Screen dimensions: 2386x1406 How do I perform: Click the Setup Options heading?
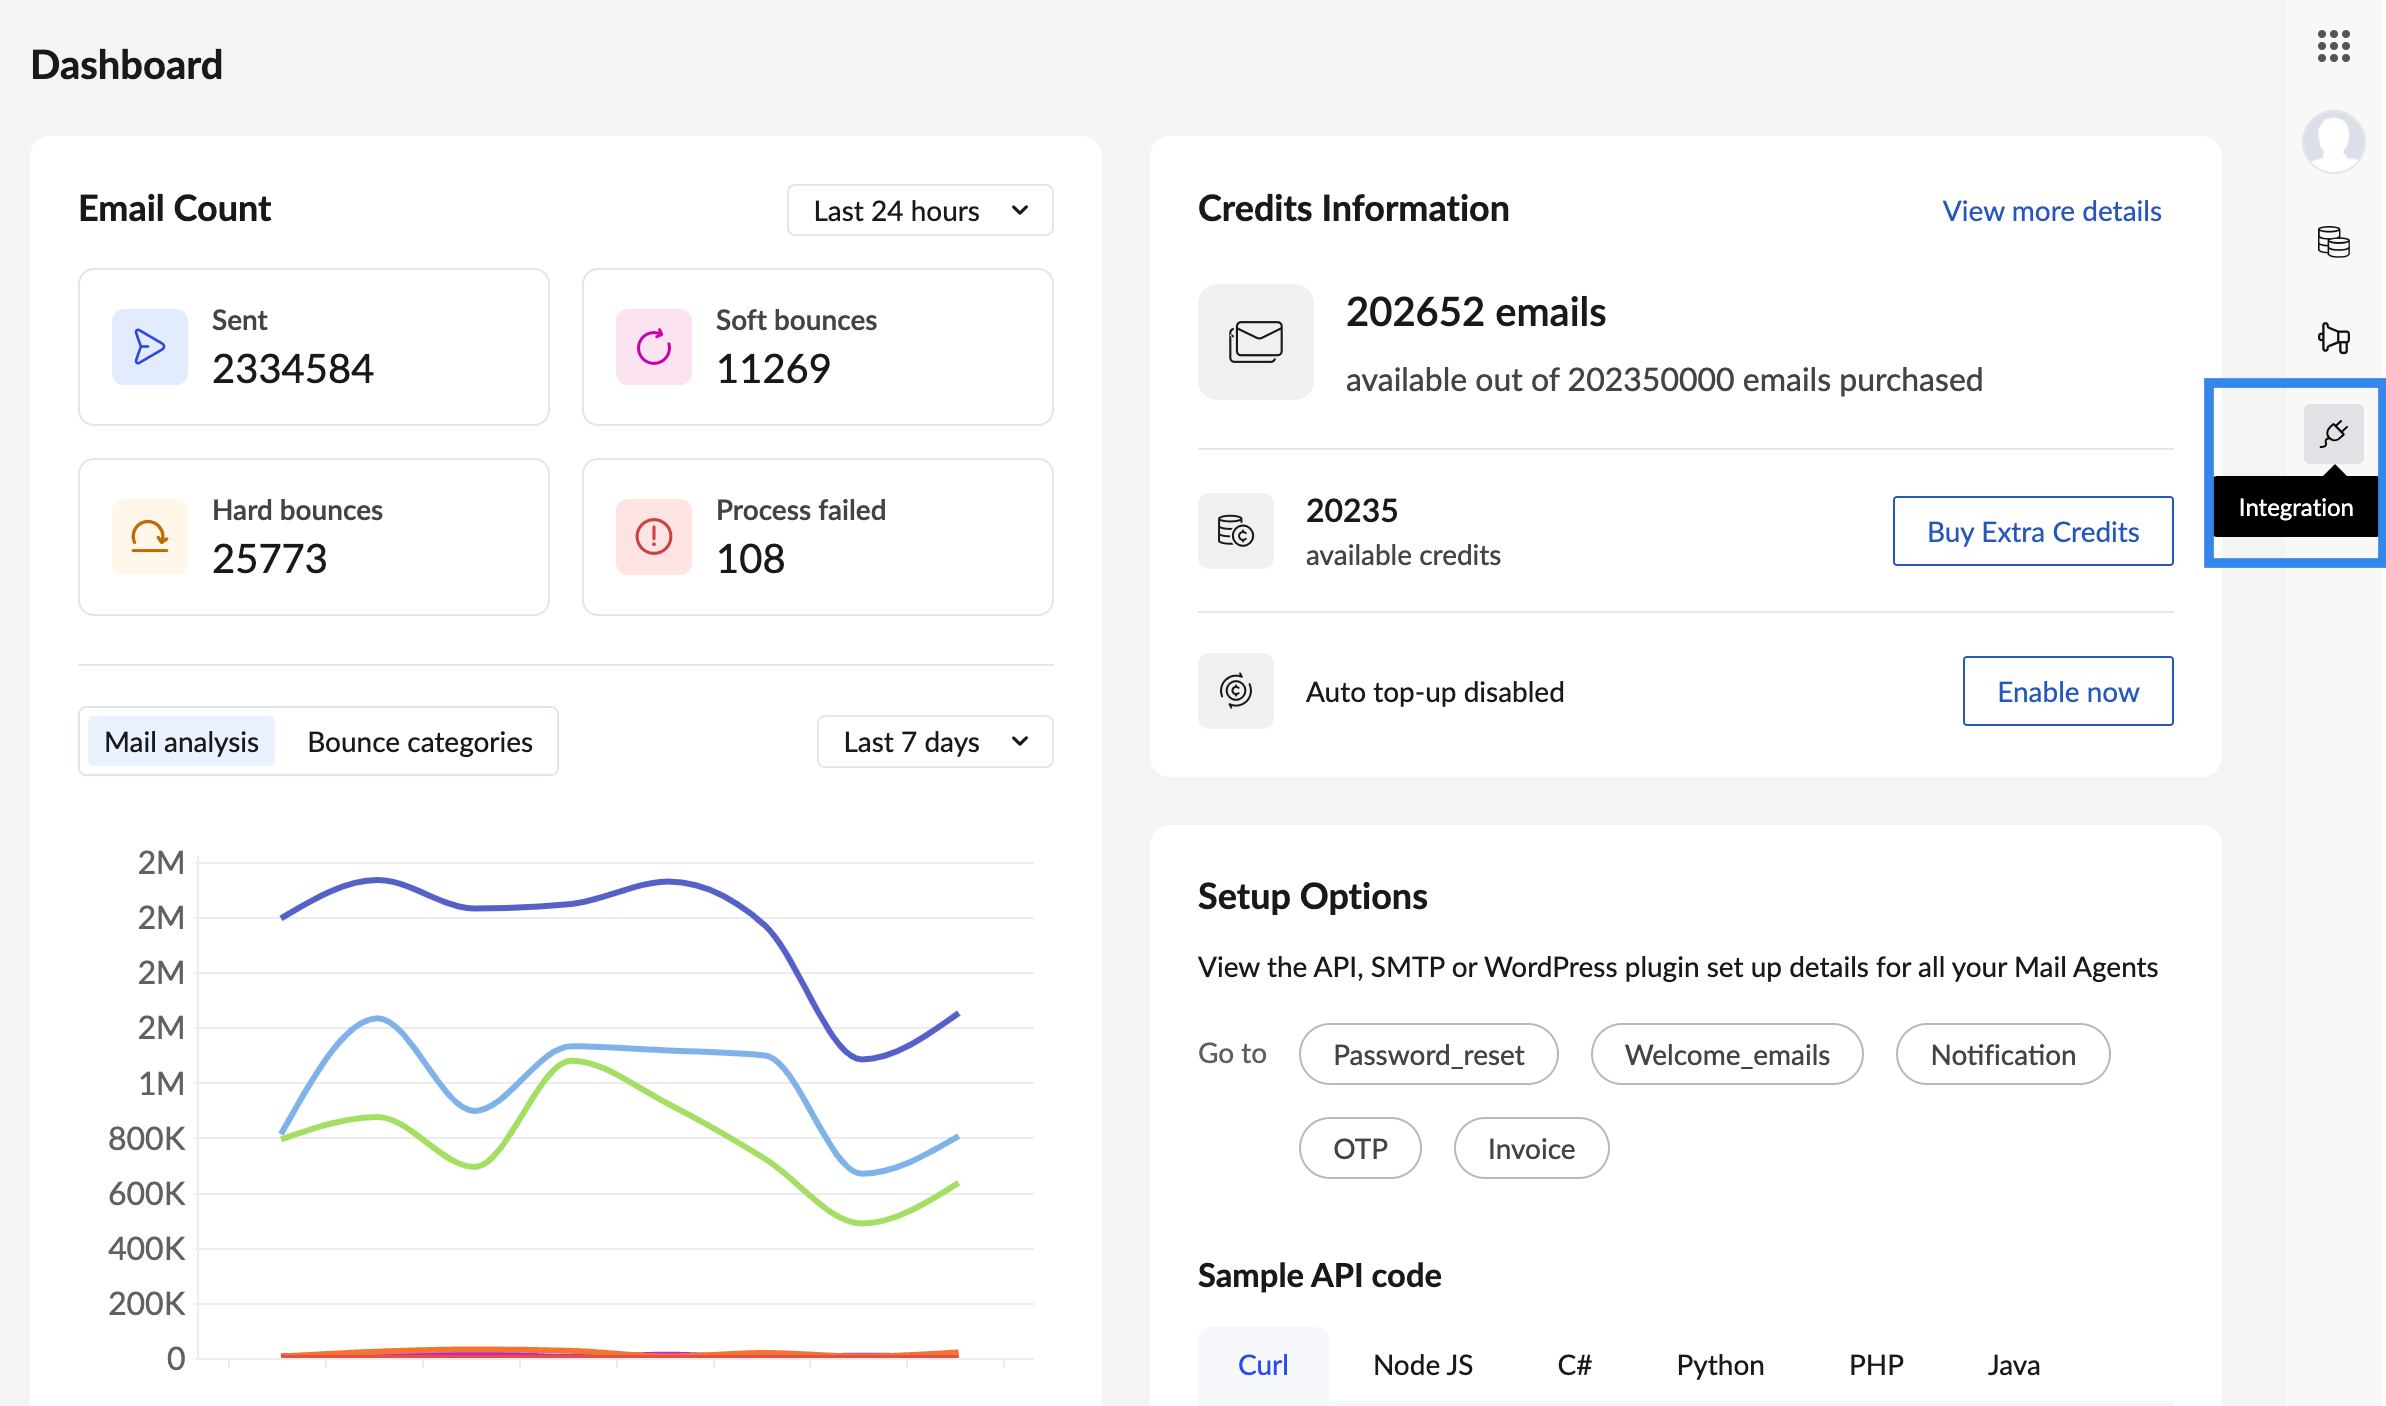coord(1312,897)
